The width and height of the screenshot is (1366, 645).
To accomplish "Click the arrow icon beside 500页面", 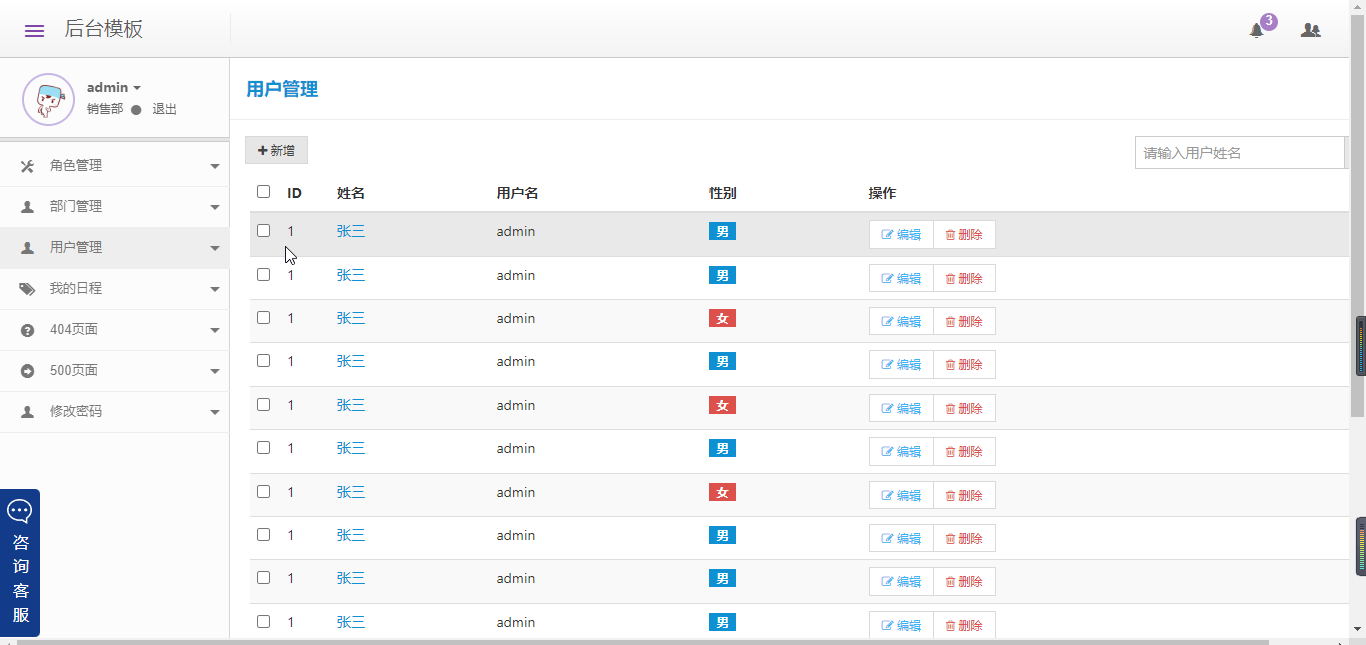I will (27, 371).
